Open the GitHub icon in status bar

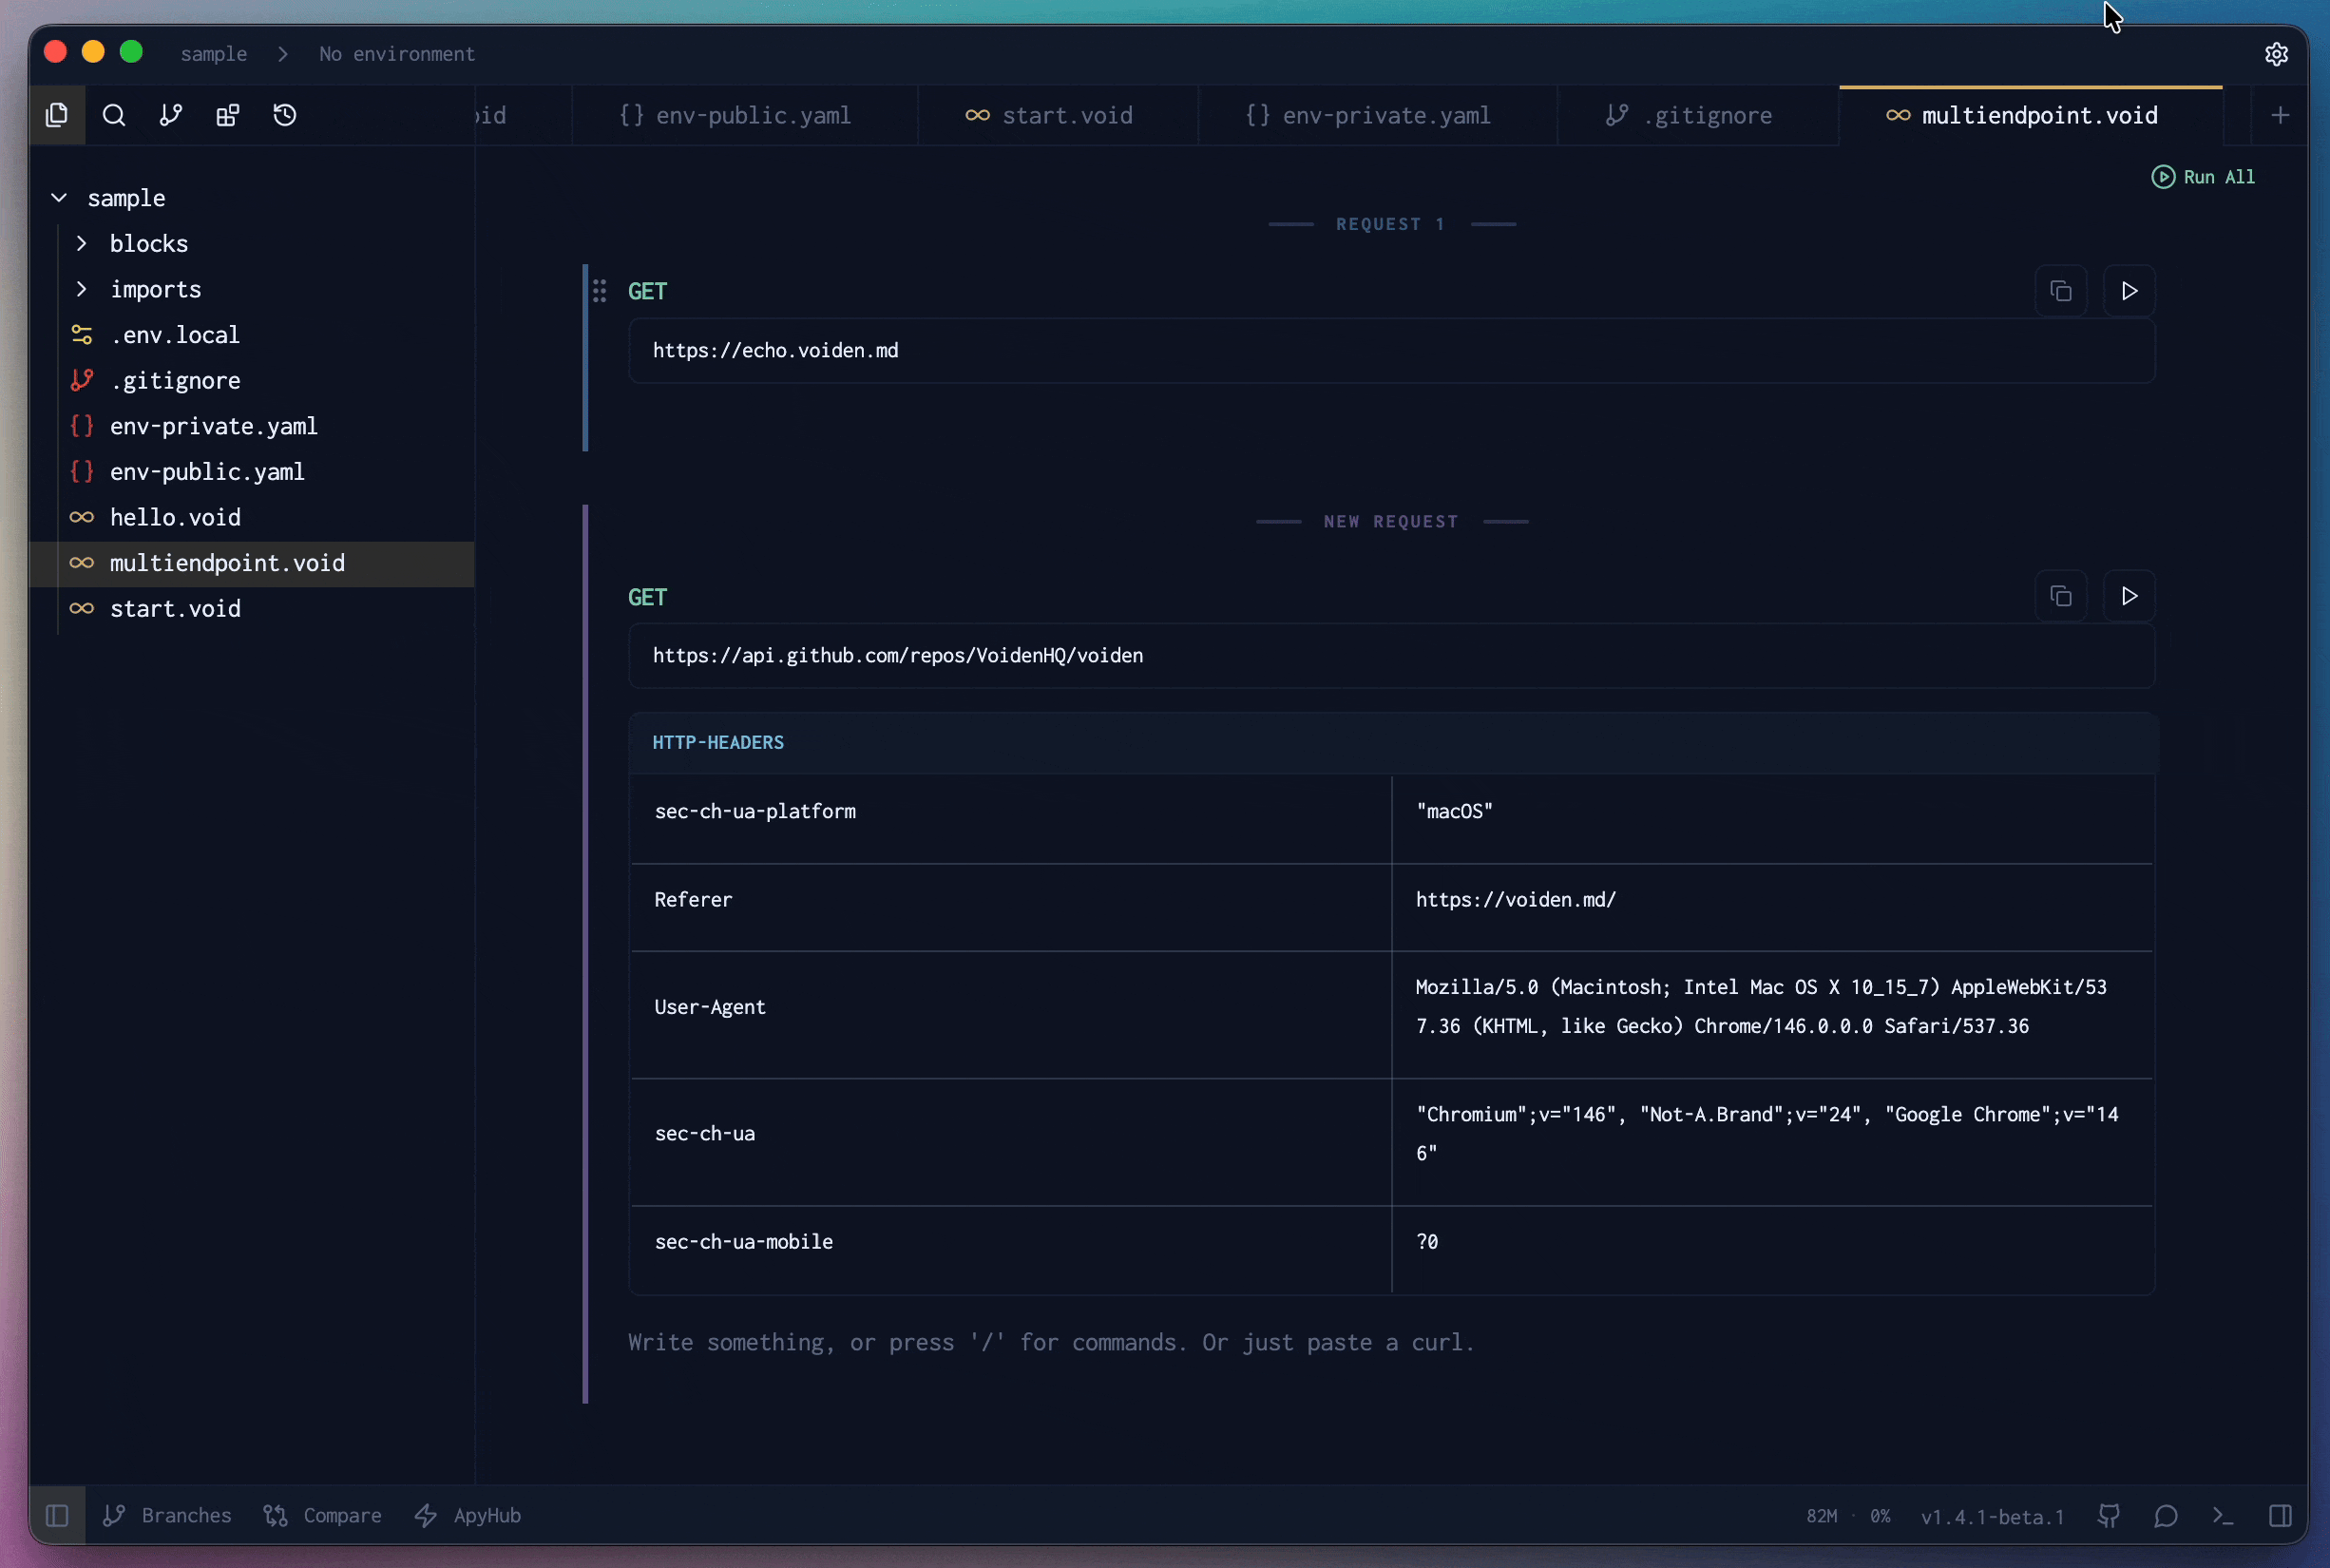[x=2109, y=1516]
